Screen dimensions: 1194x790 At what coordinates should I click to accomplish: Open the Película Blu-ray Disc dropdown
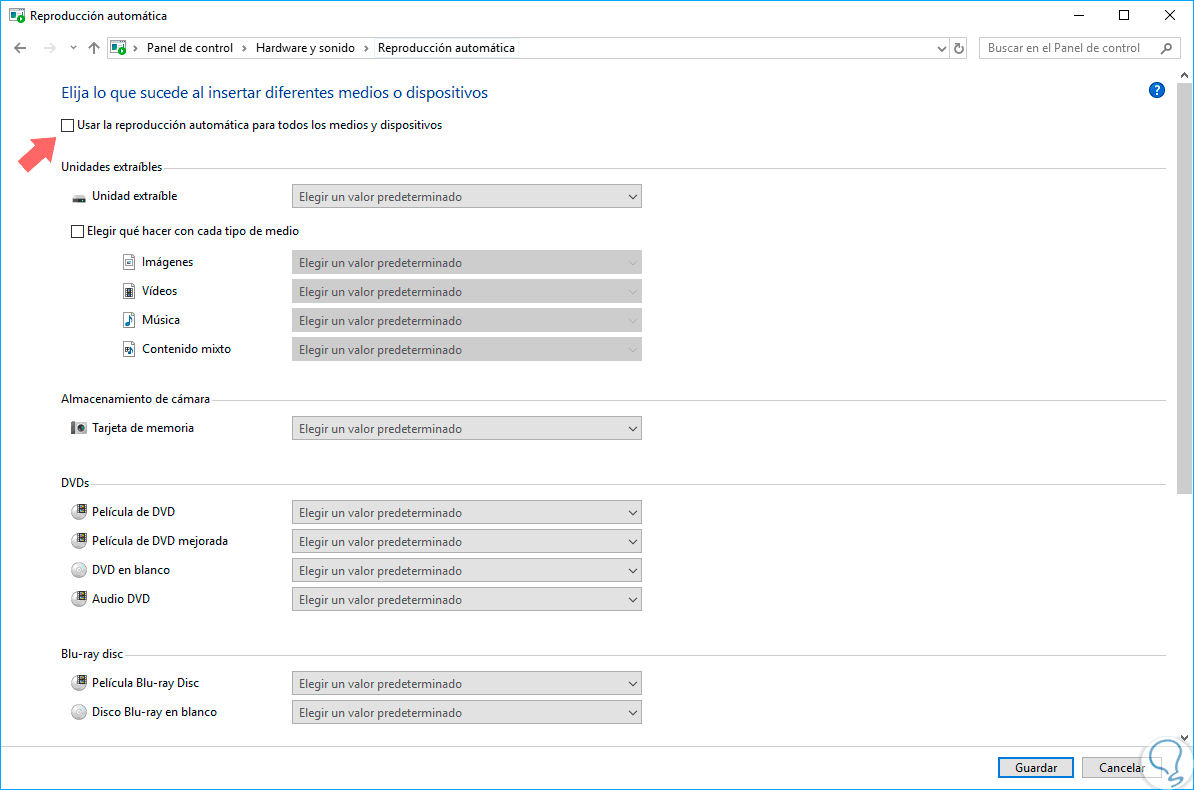466,684
